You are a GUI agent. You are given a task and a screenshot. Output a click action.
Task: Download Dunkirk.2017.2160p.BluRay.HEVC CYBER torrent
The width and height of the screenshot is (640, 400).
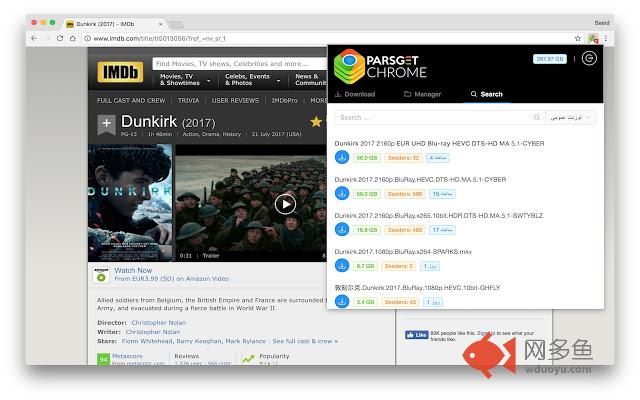342,193
